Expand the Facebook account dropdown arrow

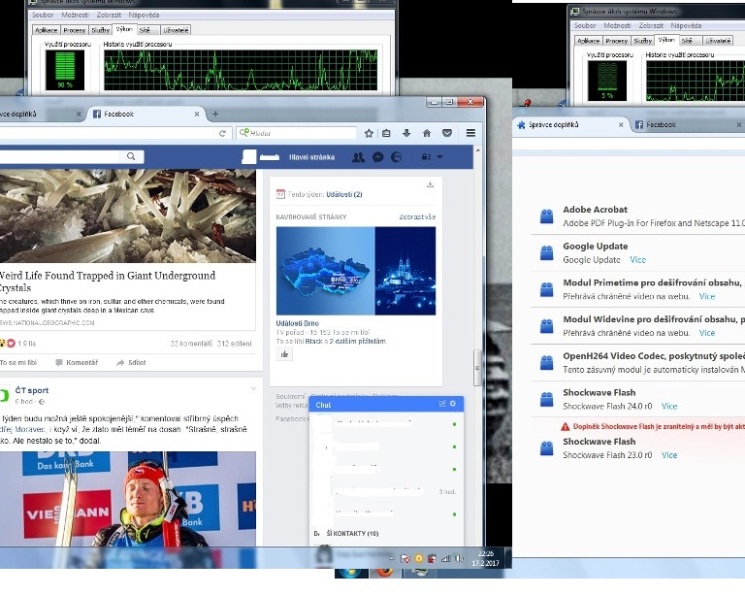pyautogui.click(x=440, y=157)
